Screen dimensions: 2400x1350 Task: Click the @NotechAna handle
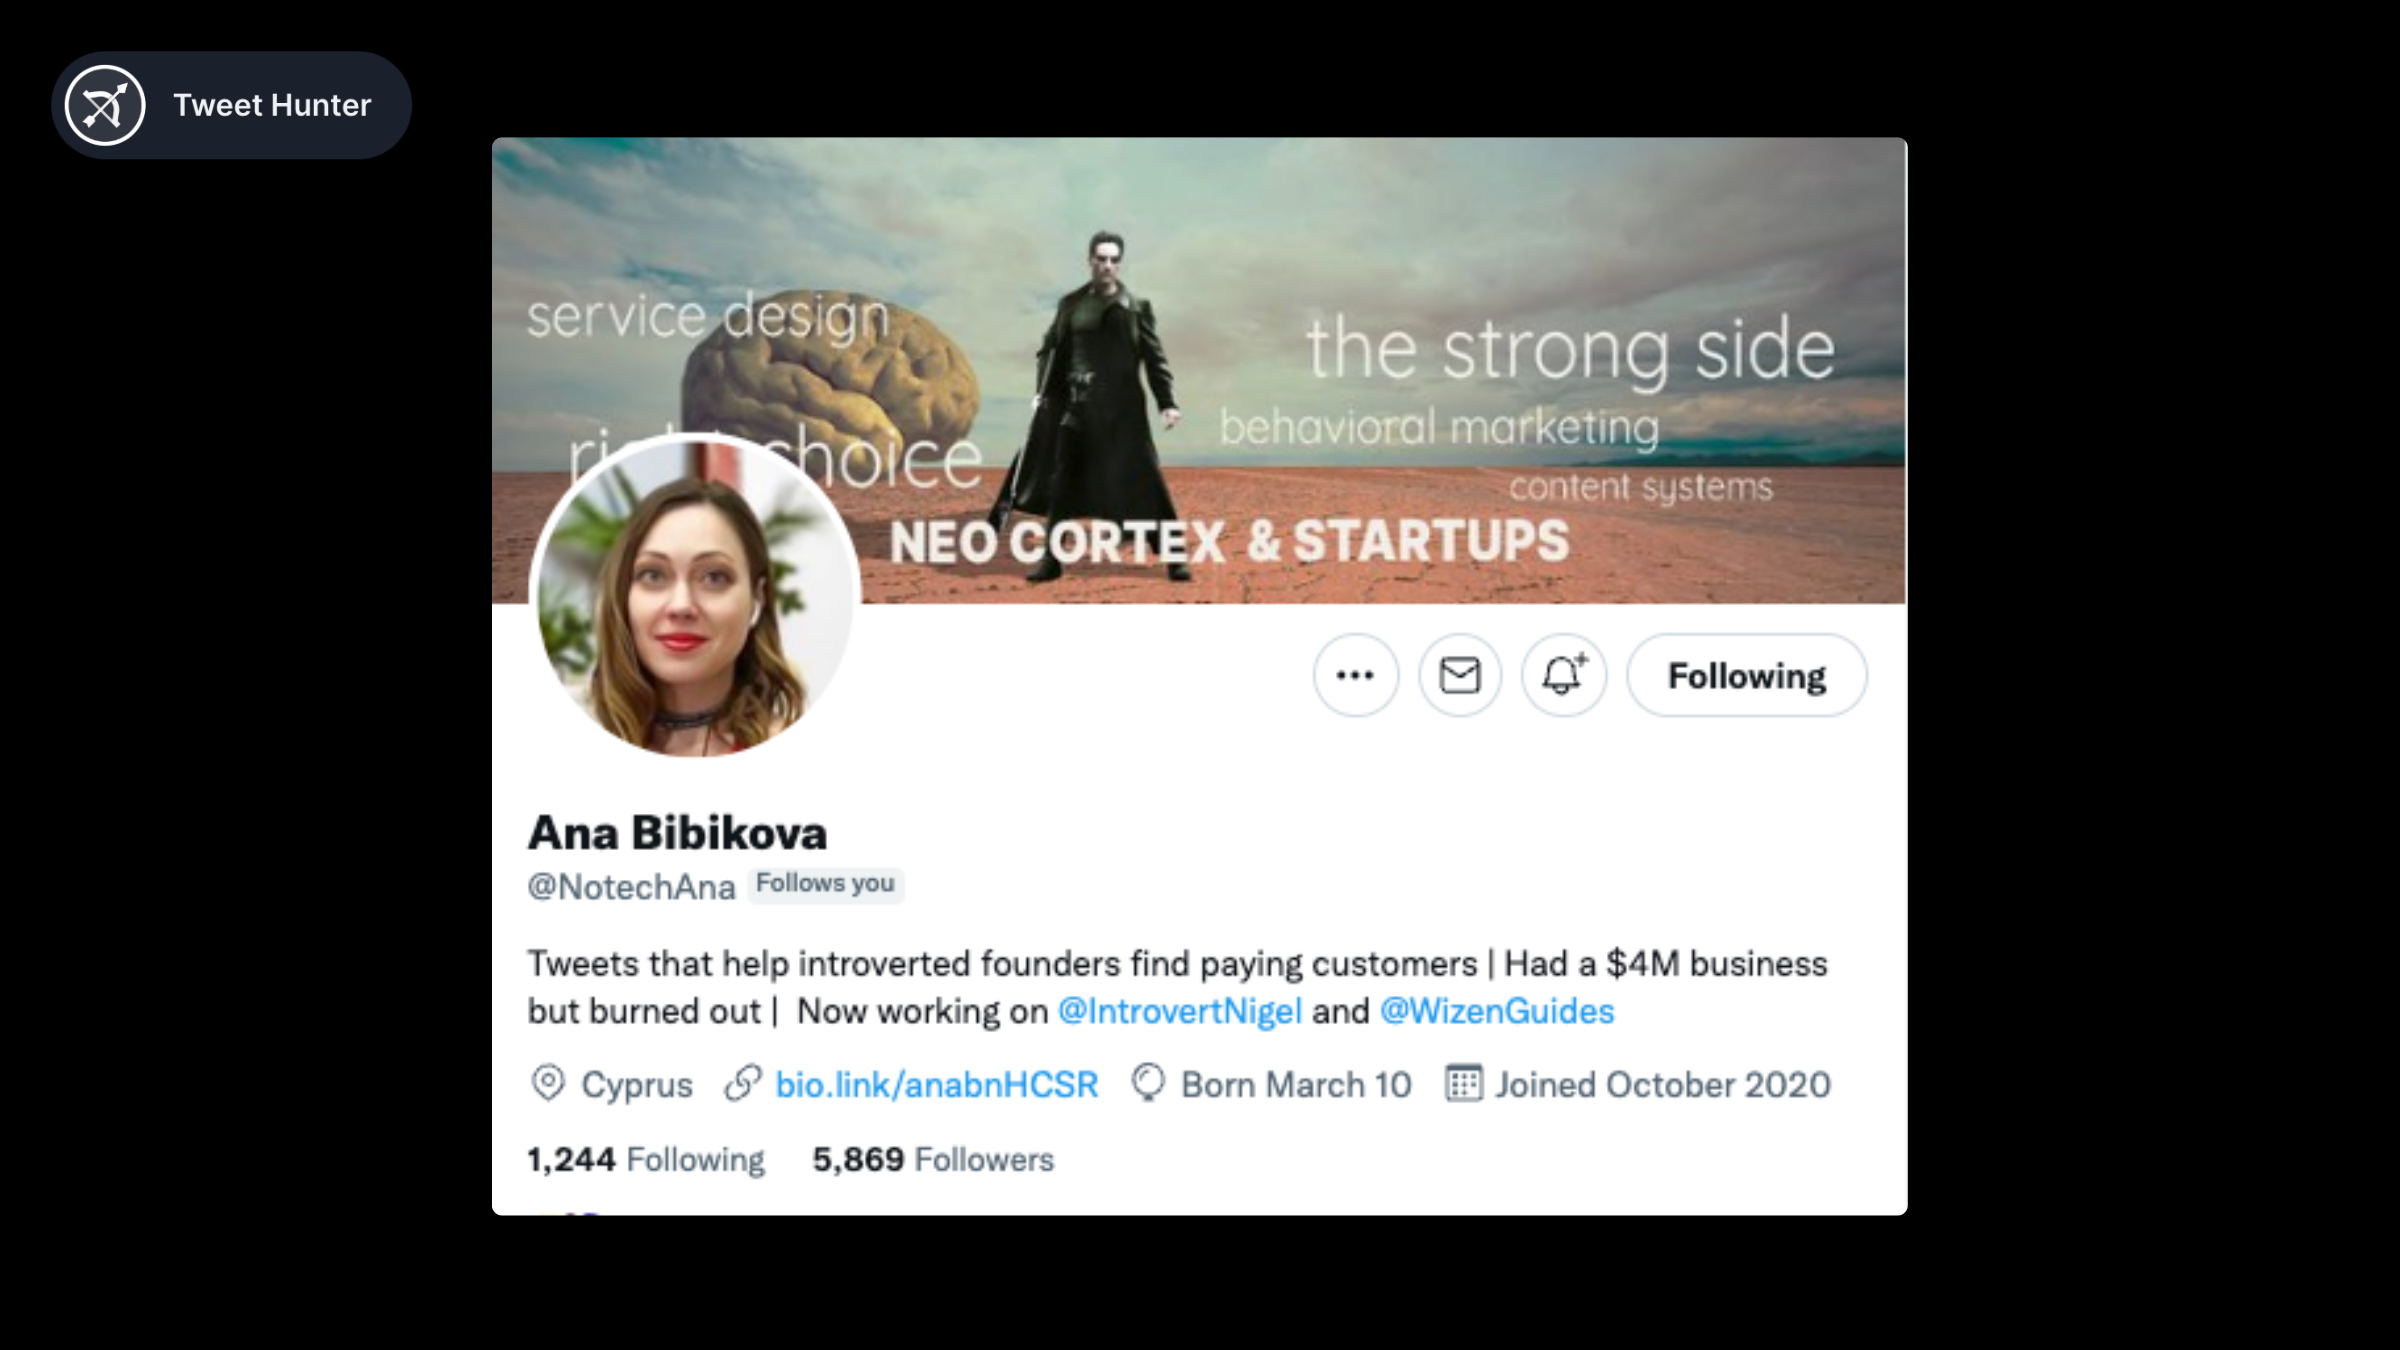point(631,886)
